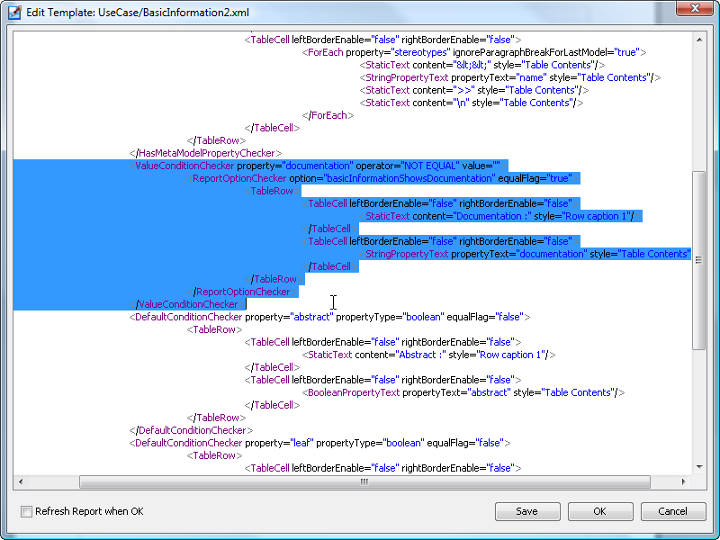Image resolution: width=720 pixels, height=540 pixels.
Task: Click the ForEach property="stereotypes" line
Action: coord(474,52)
